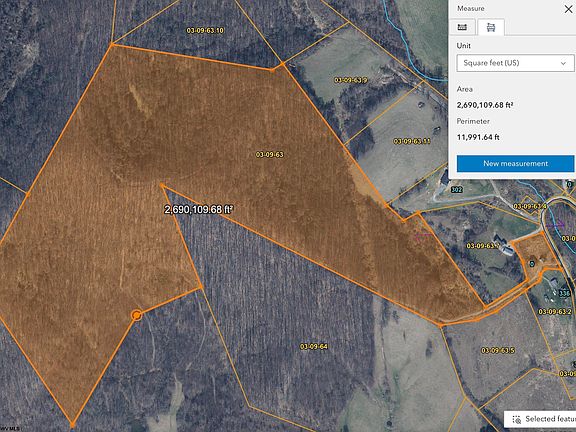576x432 pixels.
Task: Select the area measurement tool tab
Action: (x=491, y=27)
